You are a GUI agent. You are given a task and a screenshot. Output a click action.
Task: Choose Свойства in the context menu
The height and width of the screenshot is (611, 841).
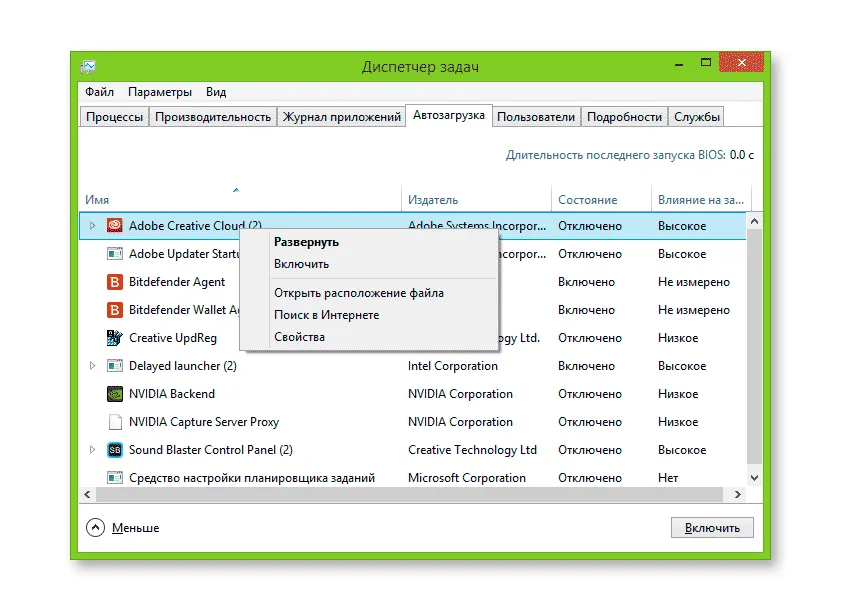pyautogui.click(x=368, y=337)
